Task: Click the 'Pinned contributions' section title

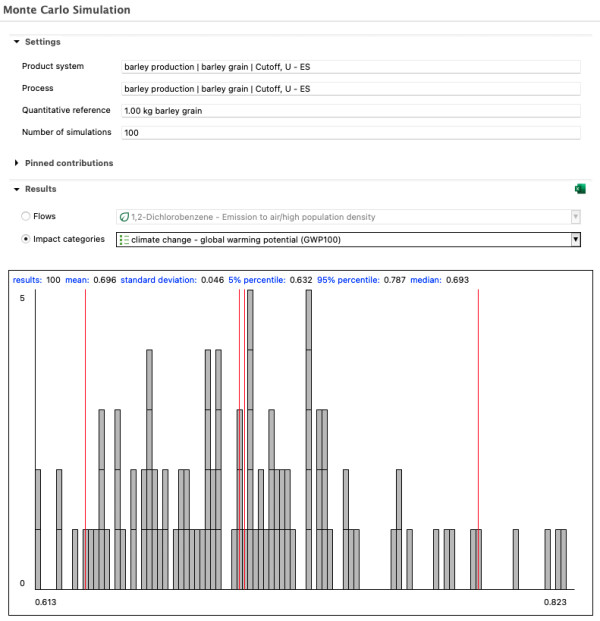Action: coord(69,163)
